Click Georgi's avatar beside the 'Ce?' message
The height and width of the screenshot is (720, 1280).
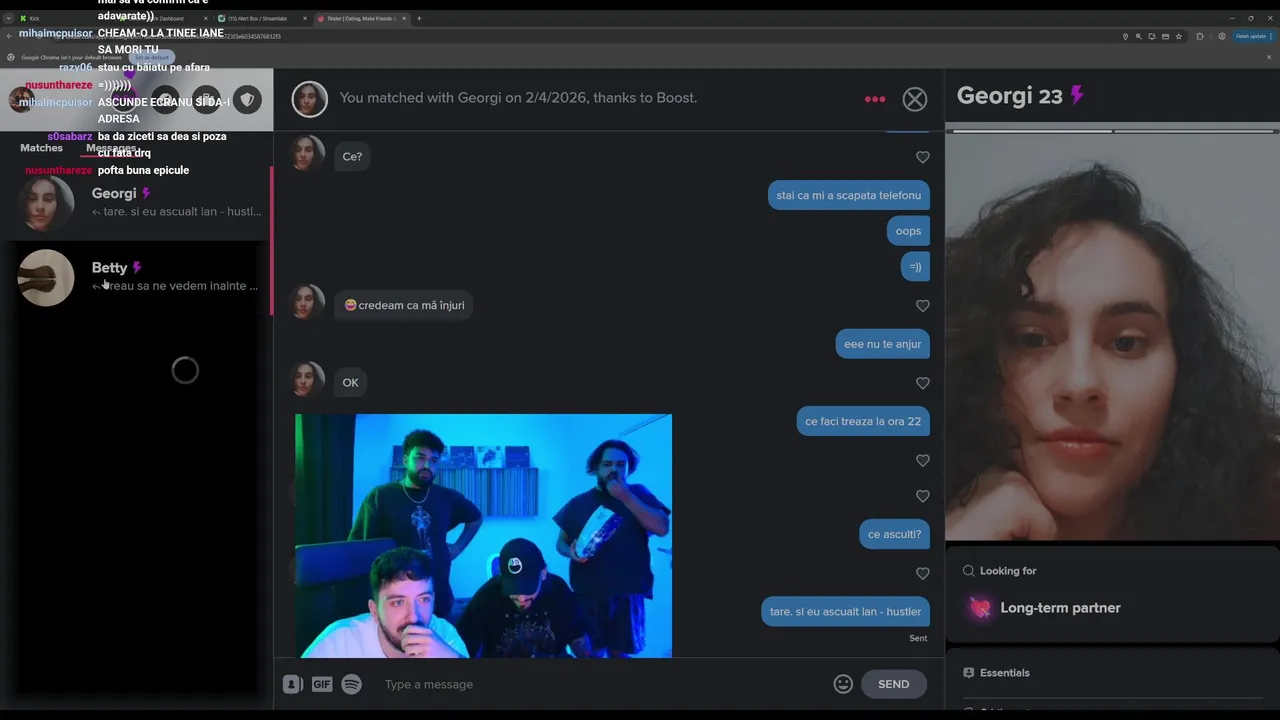tap(307, 154)
